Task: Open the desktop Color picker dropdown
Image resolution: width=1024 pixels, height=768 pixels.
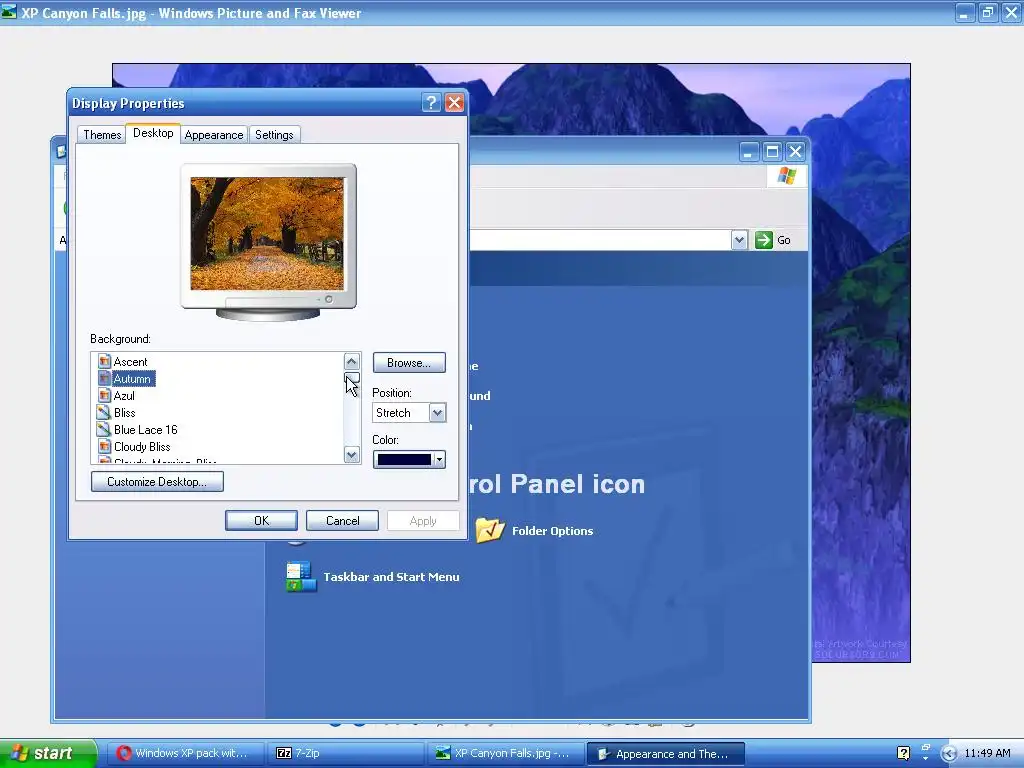Action: pos(409,460)
